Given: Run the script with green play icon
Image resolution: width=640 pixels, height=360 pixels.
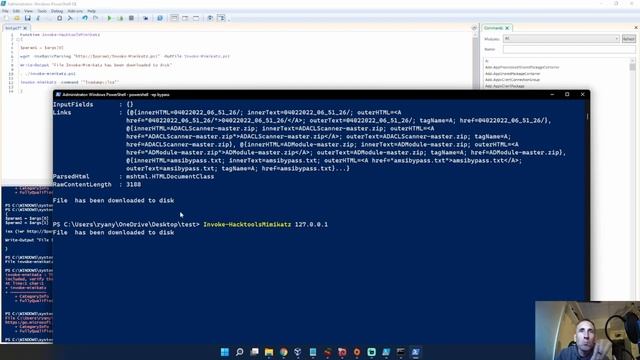Looking at the screenshot, I should [109, 18].
